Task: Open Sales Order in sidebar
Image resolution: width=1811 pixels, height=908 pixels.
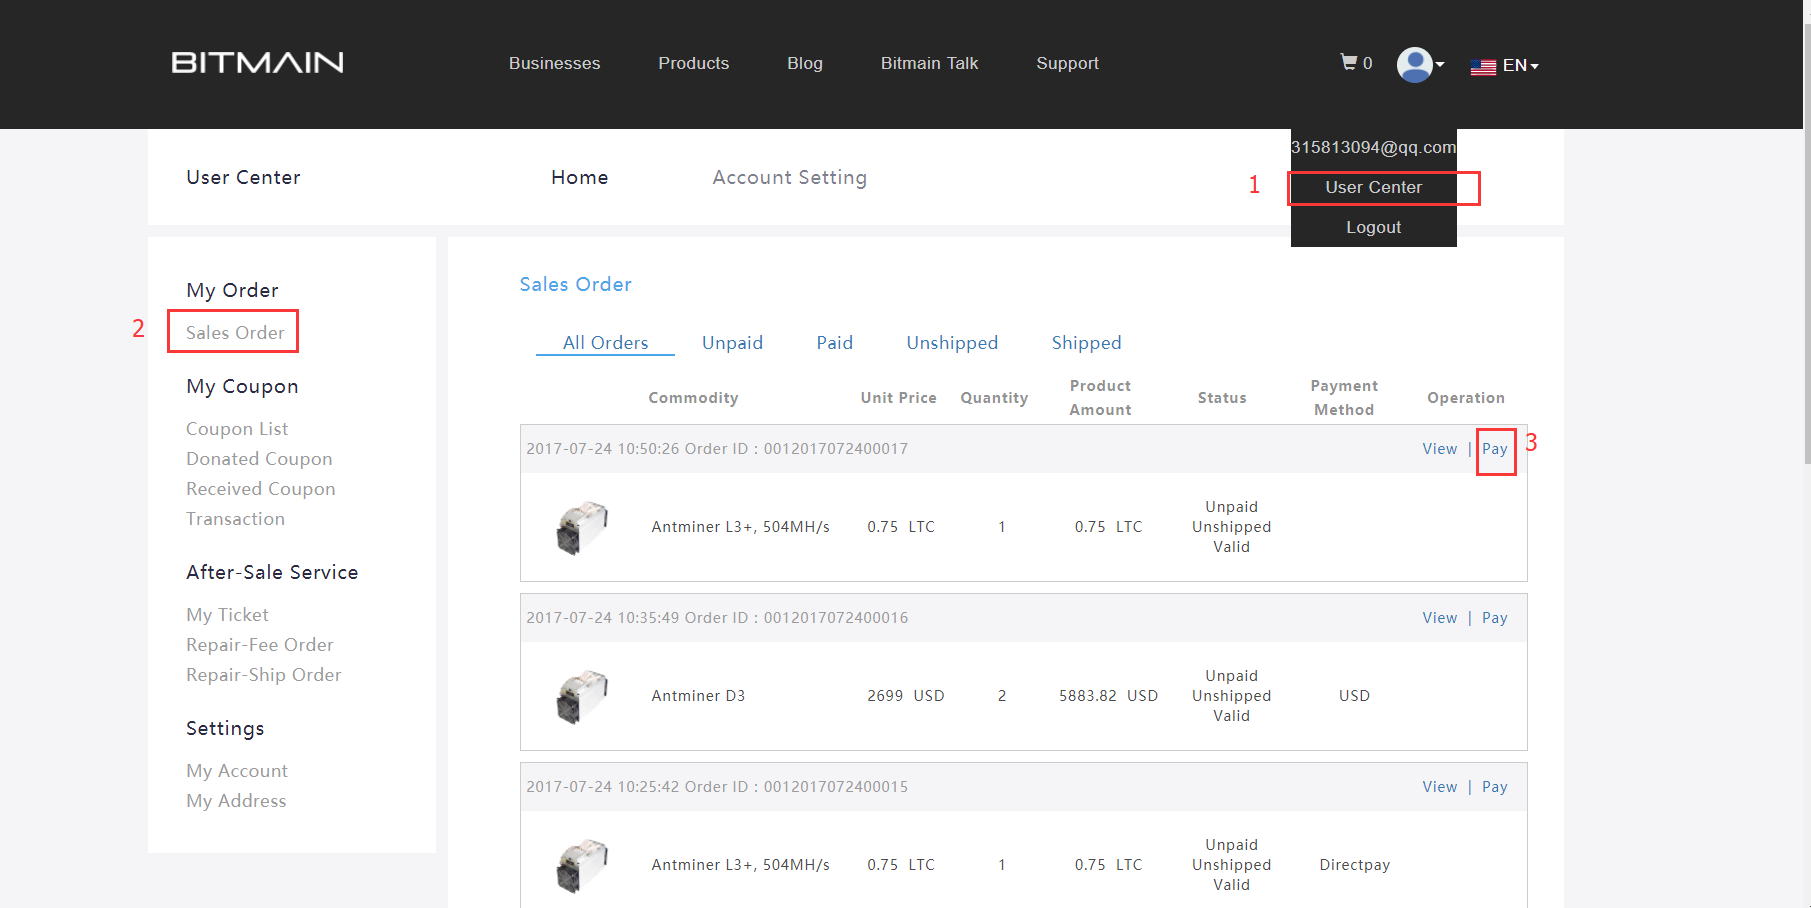Action: click(235, 332)
